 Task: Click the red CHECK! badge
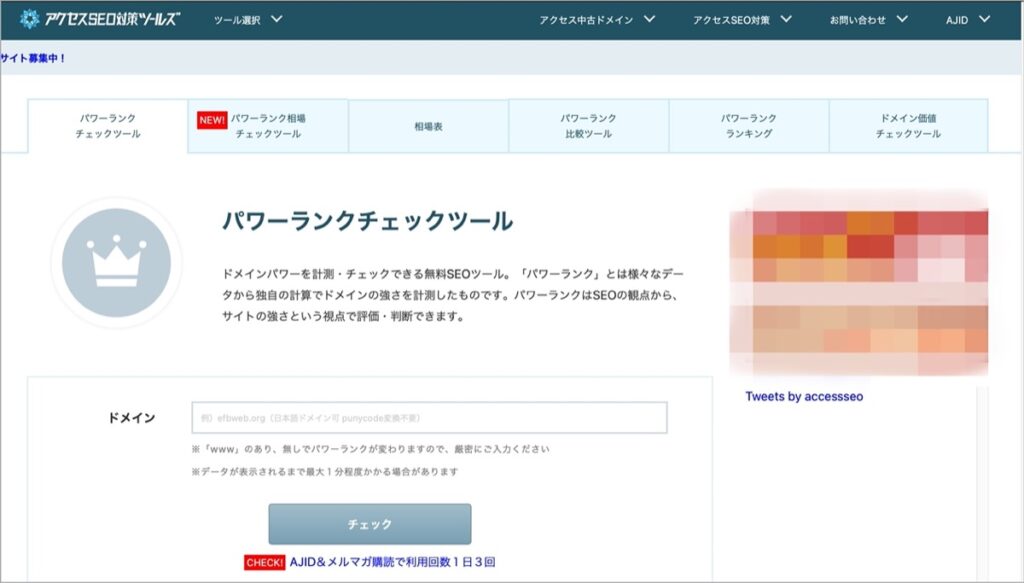[264, 562]
